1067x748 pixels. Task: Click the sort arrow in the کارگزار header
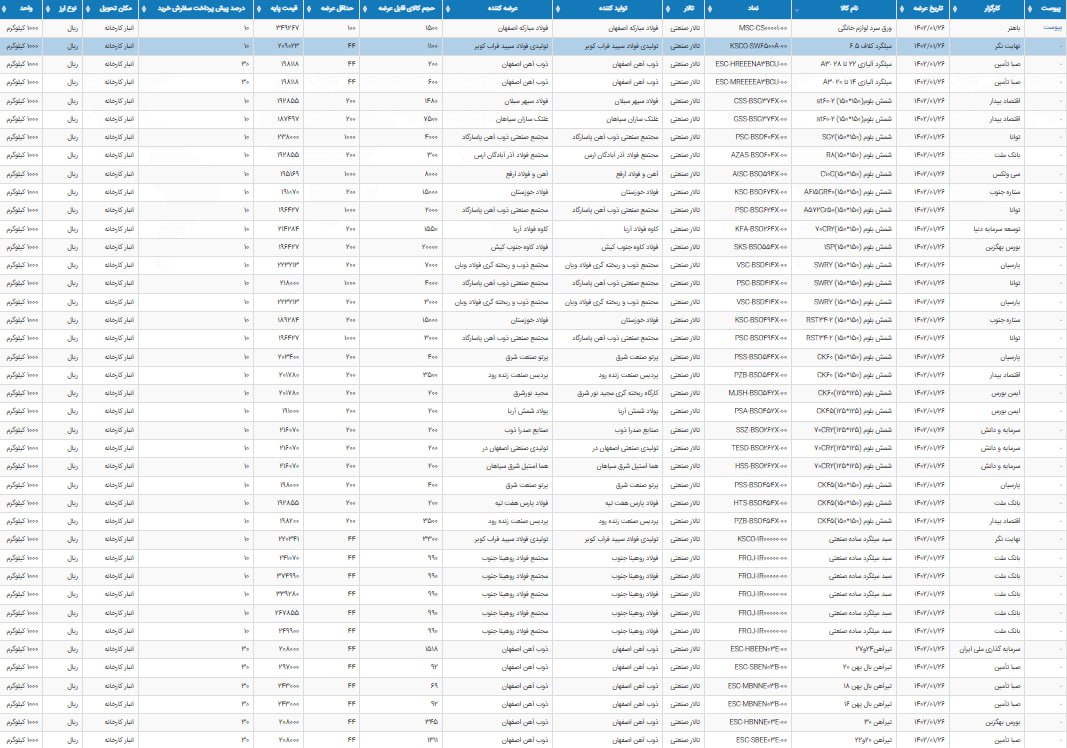[954, 9]
